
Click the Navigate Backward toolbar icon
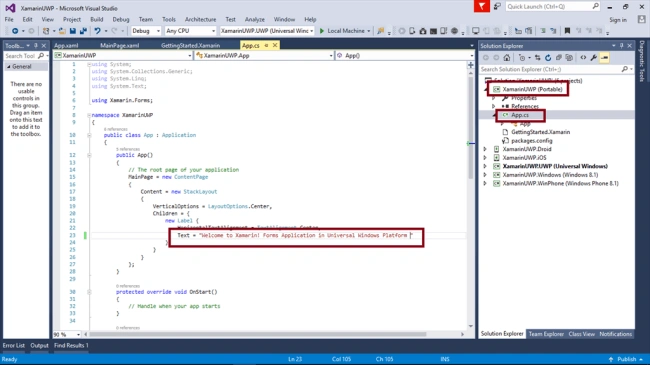[x=15, y=31]
